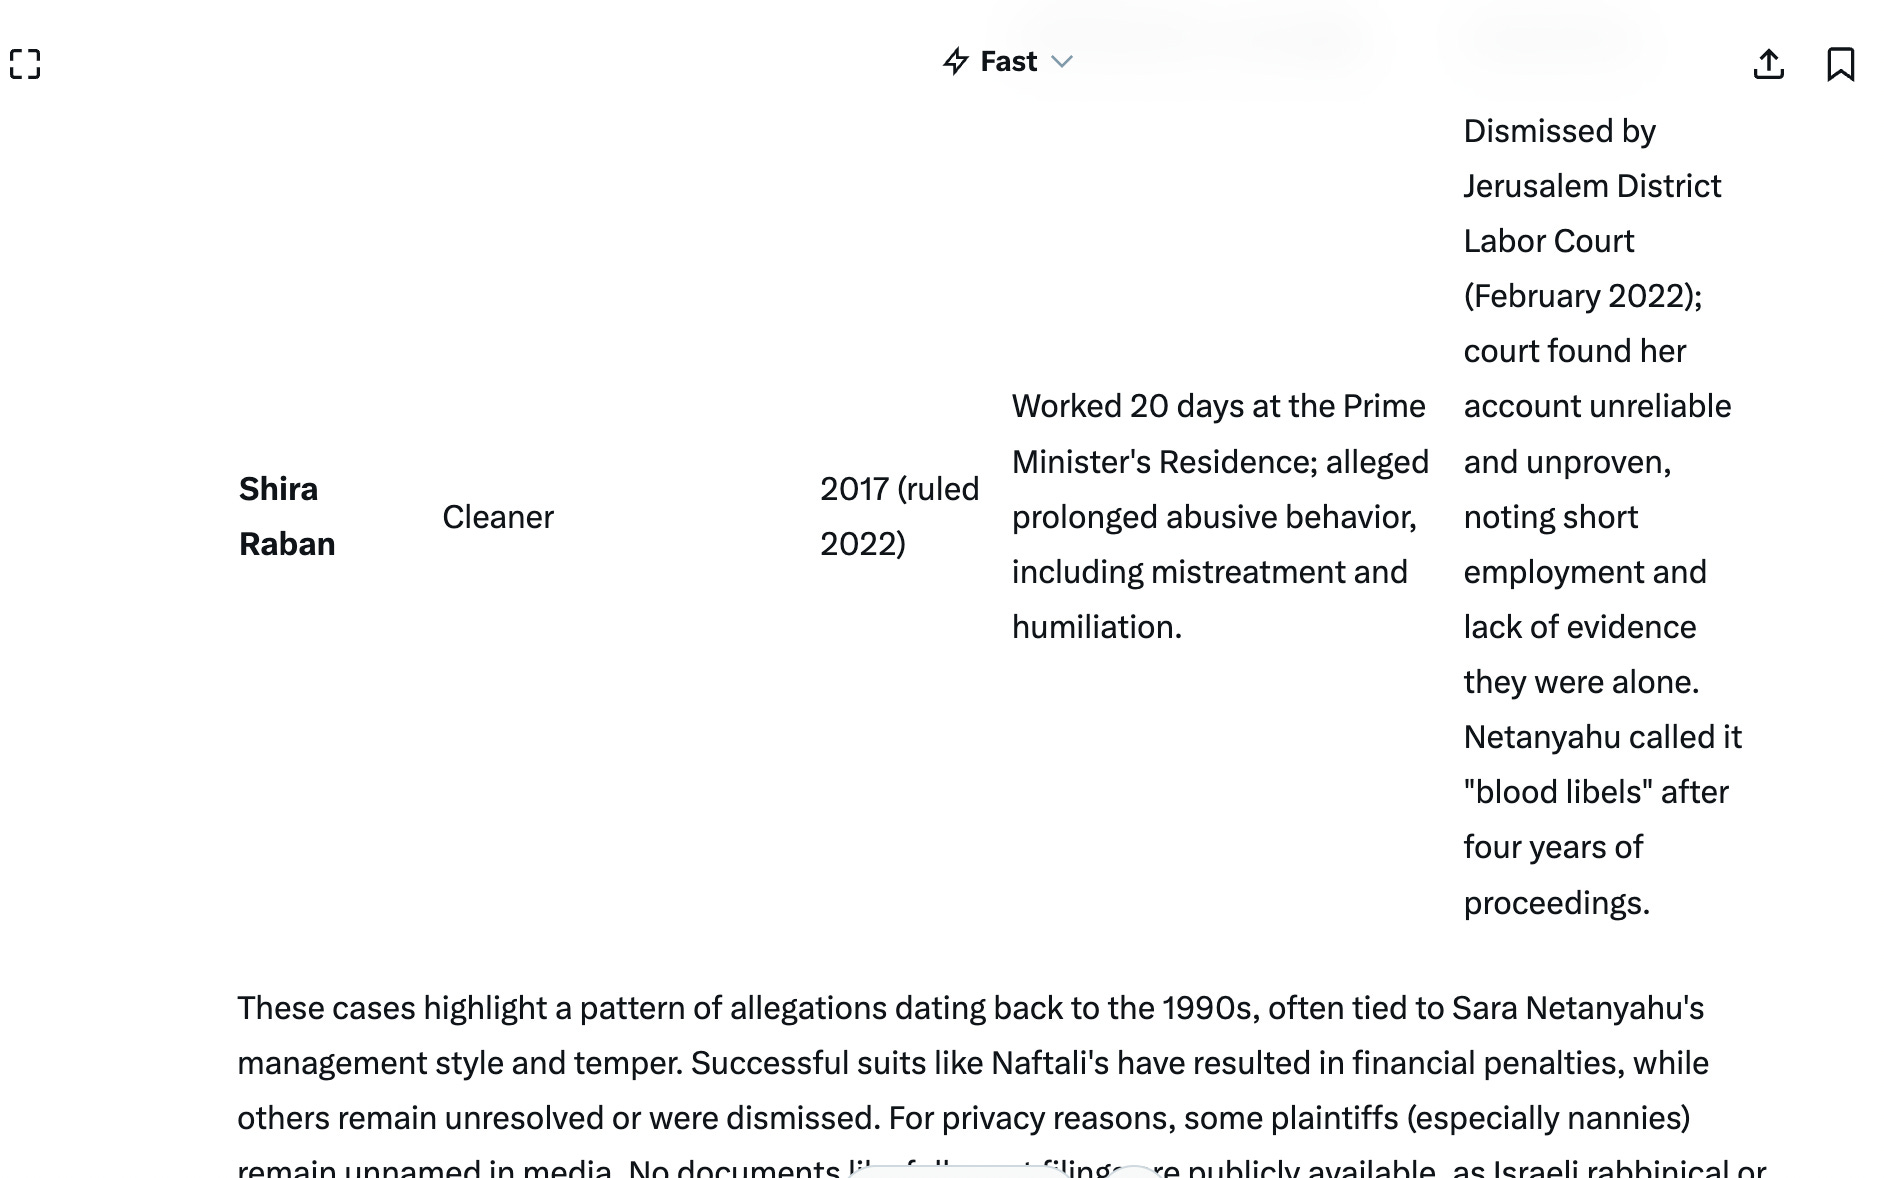The height and width of the screenshot is (1178, 1884).
Task: Click the rounded pill overlay at bottom center
Action: click(960, 1171)
